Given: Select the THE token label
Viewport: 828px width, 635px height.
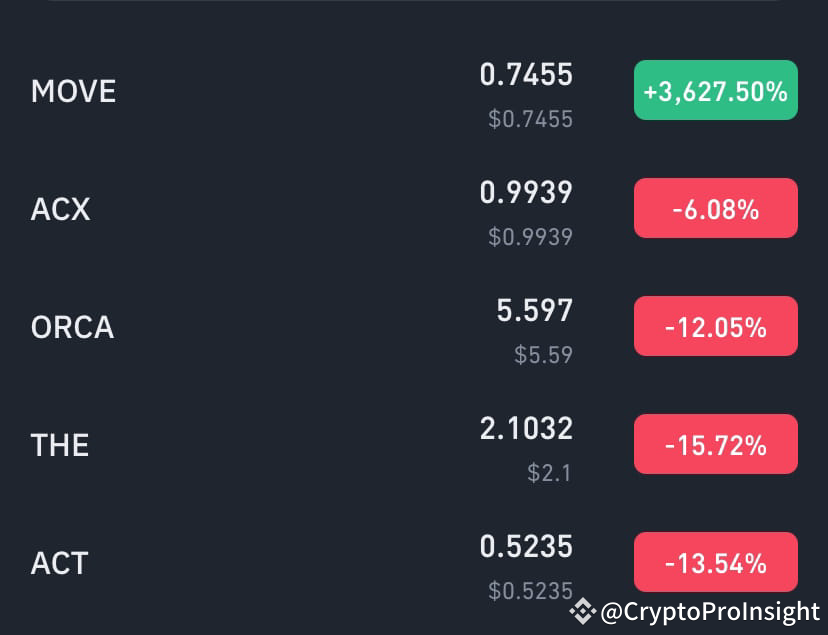Looking at the screenshot, I should click(x=60, y=445).
